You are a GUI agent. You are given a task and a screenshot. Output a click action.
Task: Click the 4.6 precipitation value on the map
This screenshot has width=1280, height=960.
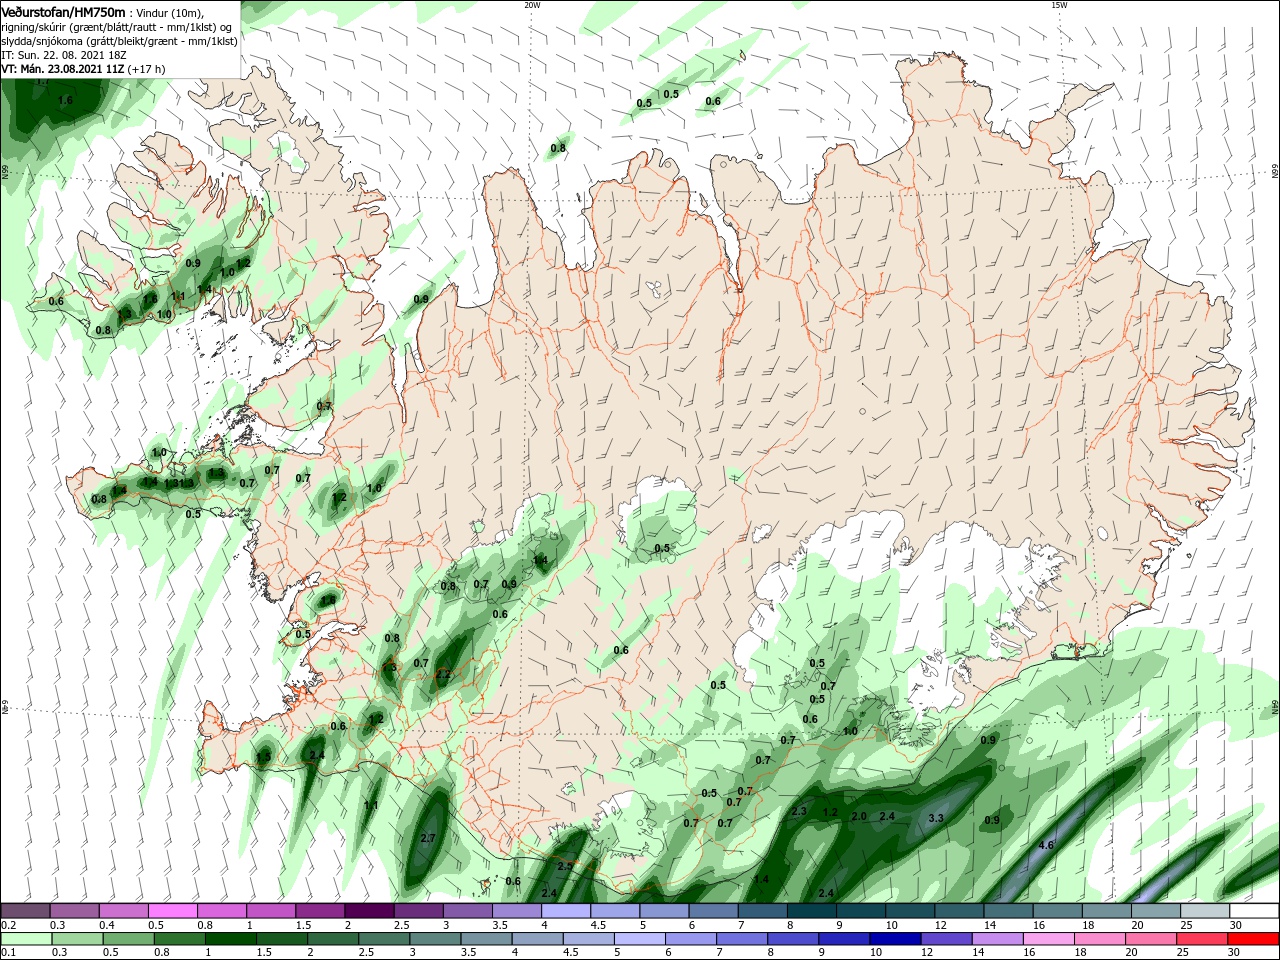[1046, 845]
